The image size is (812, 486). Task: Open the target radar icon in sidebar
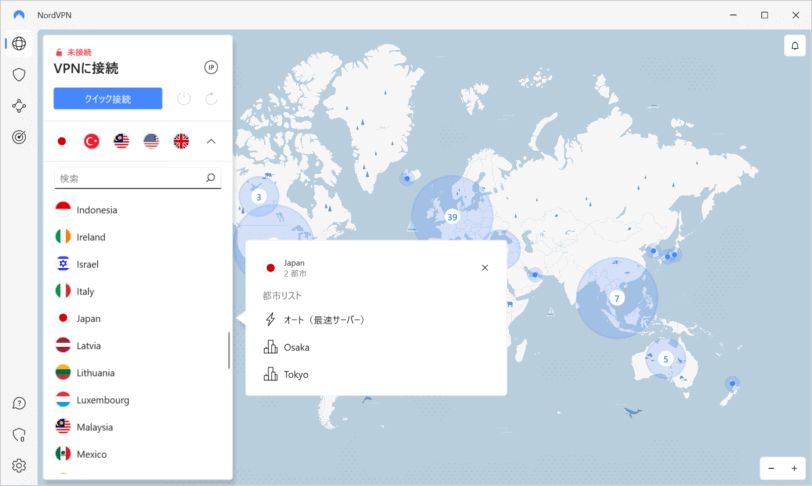tap(19, 137)
